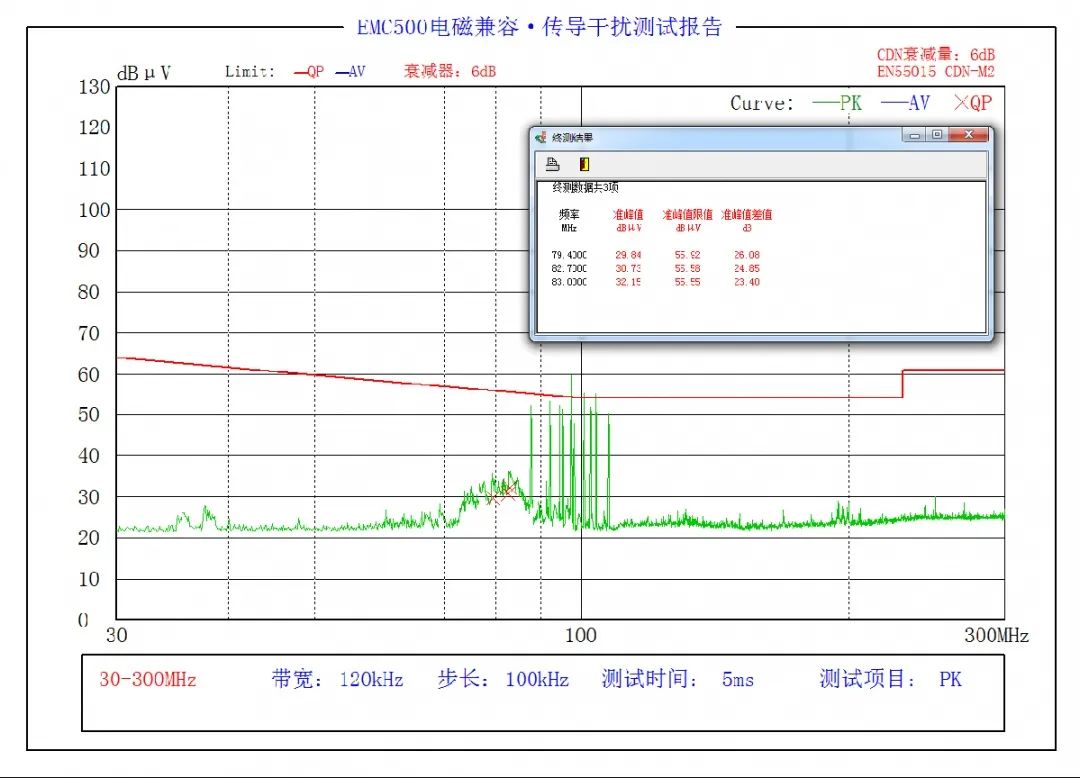
Task: Click the printer icon in results window
Action: [x=552, y=165]
